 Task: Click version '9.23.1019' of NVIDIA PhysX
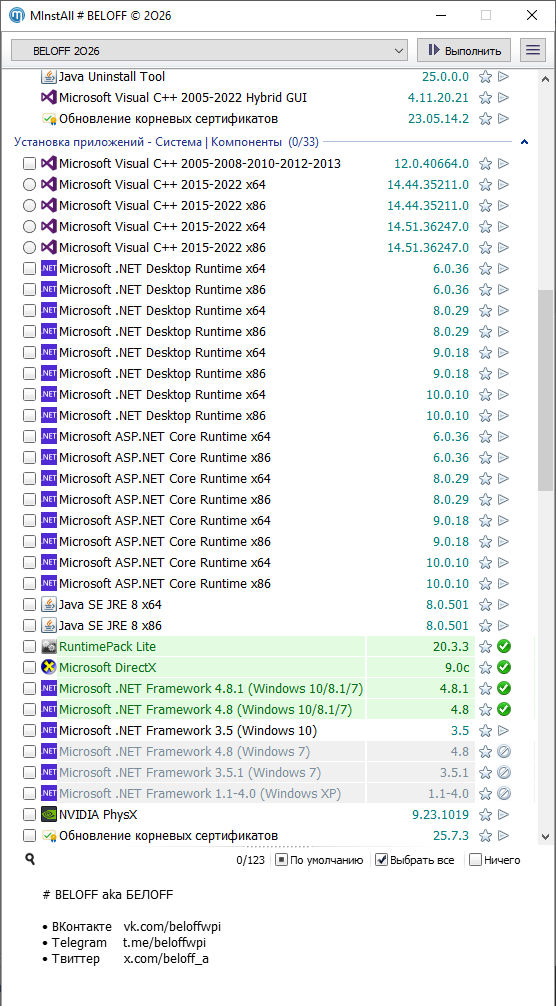pos(440,815)
